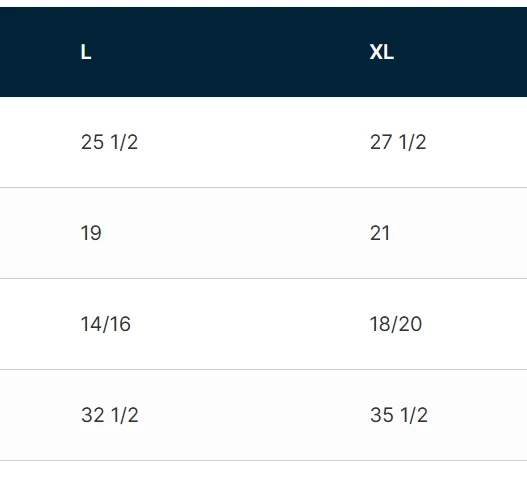Select the 14/16 size cell
This screenshot has width=527, height=482.
click(106, 324)
